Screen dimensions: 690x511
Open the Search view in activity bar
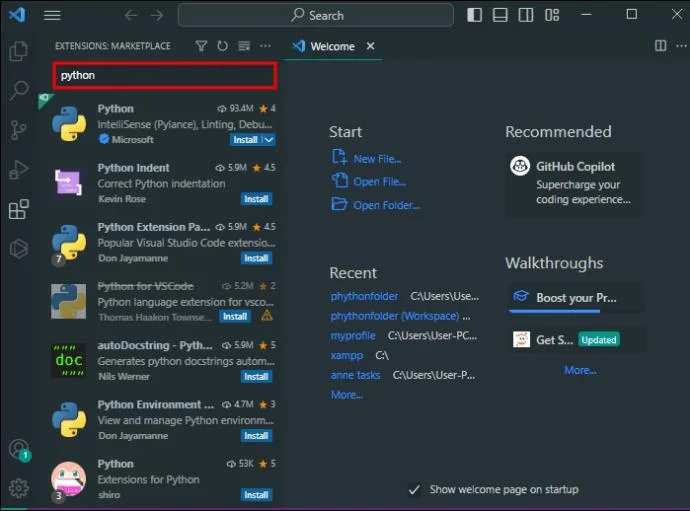(x=18, y=91)
